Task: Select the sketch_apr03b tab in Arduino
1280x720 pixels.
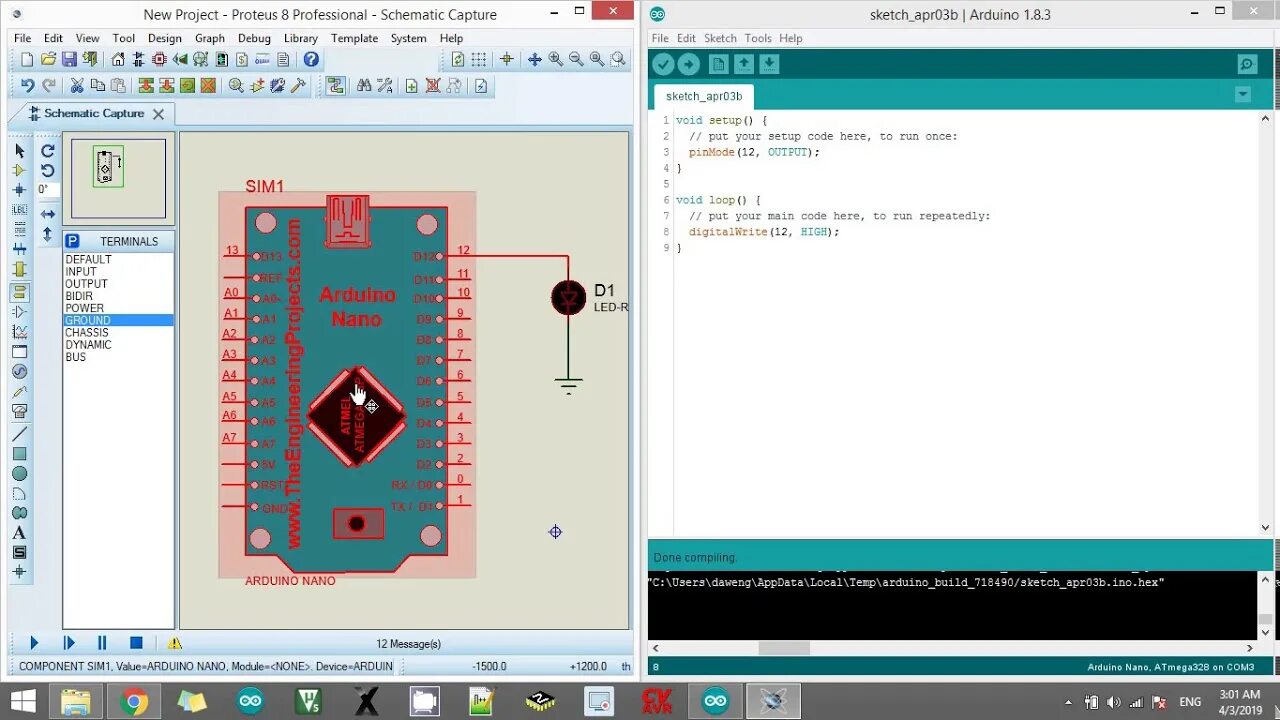Action: (704, 97)
